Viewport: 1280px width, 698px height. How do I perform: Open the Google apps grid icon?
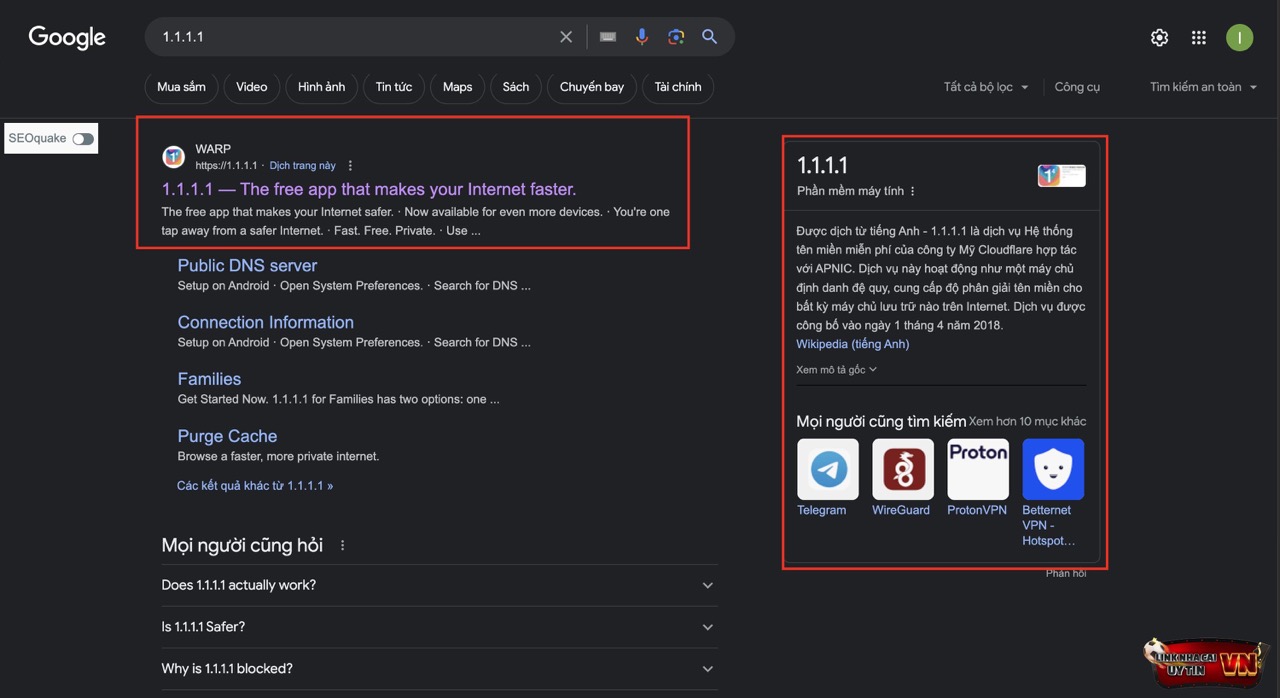click(1199, 38)
